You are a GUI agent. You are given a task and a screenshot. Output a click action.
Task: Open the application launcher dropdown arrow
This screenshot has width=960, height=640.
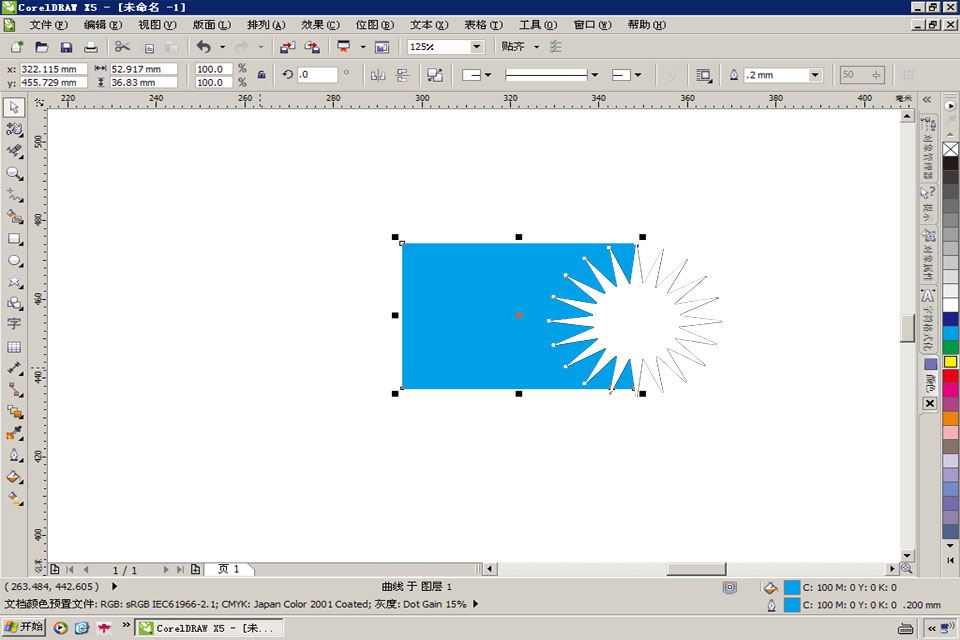362,47
